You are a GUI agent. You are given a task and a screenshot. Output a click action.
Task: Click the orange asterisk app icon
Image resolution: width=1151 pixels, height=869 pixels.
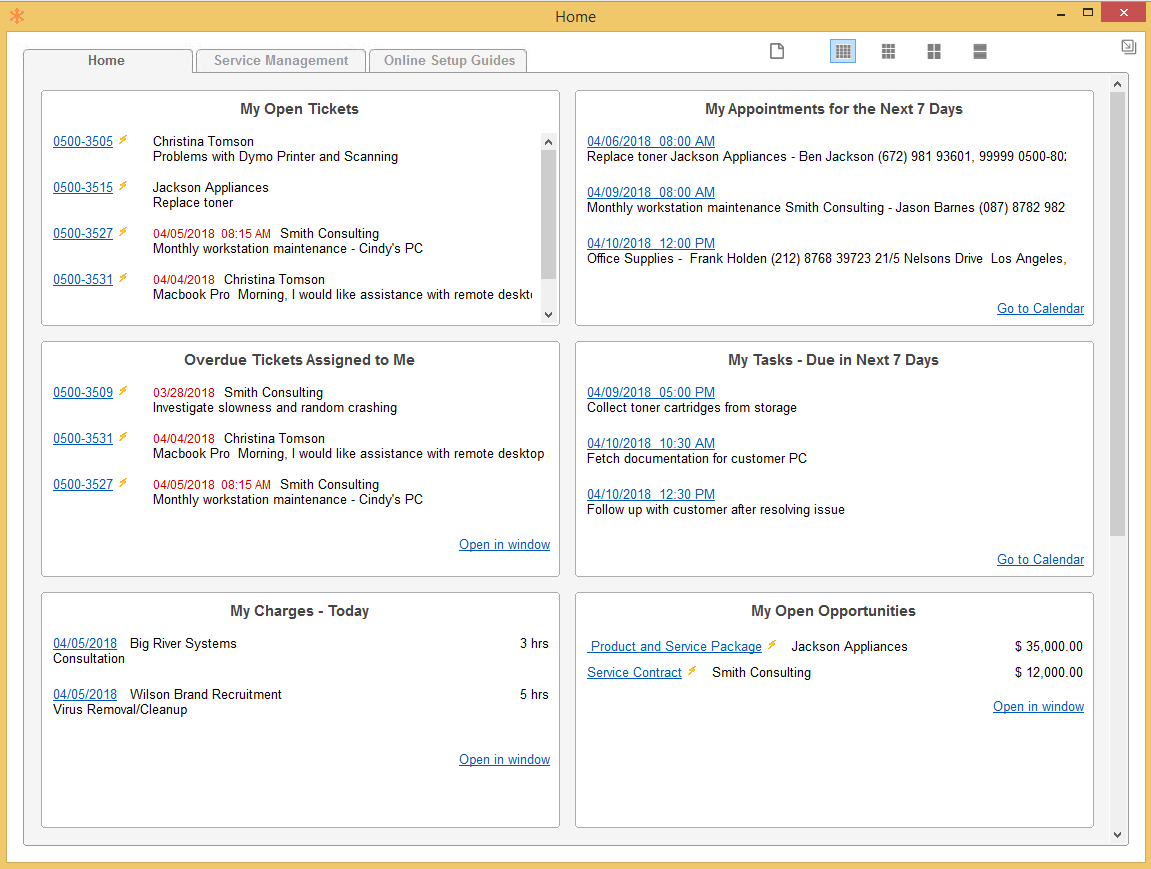[16, 16]
